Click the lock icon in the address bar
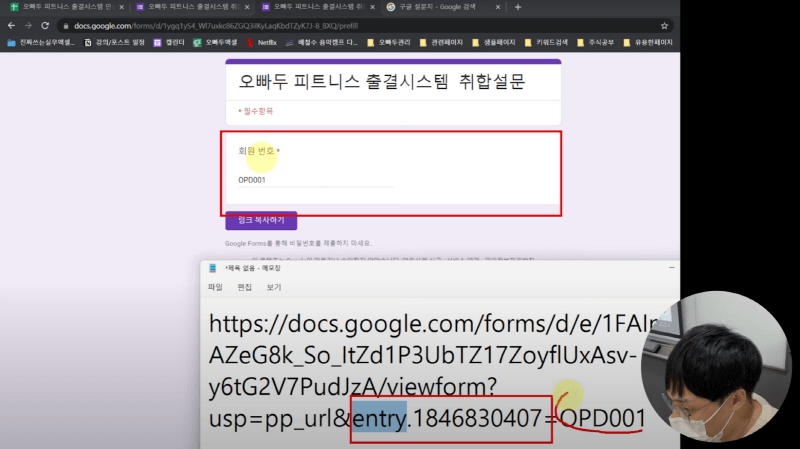This screenshot has width=800, height=449. [66, 26]
